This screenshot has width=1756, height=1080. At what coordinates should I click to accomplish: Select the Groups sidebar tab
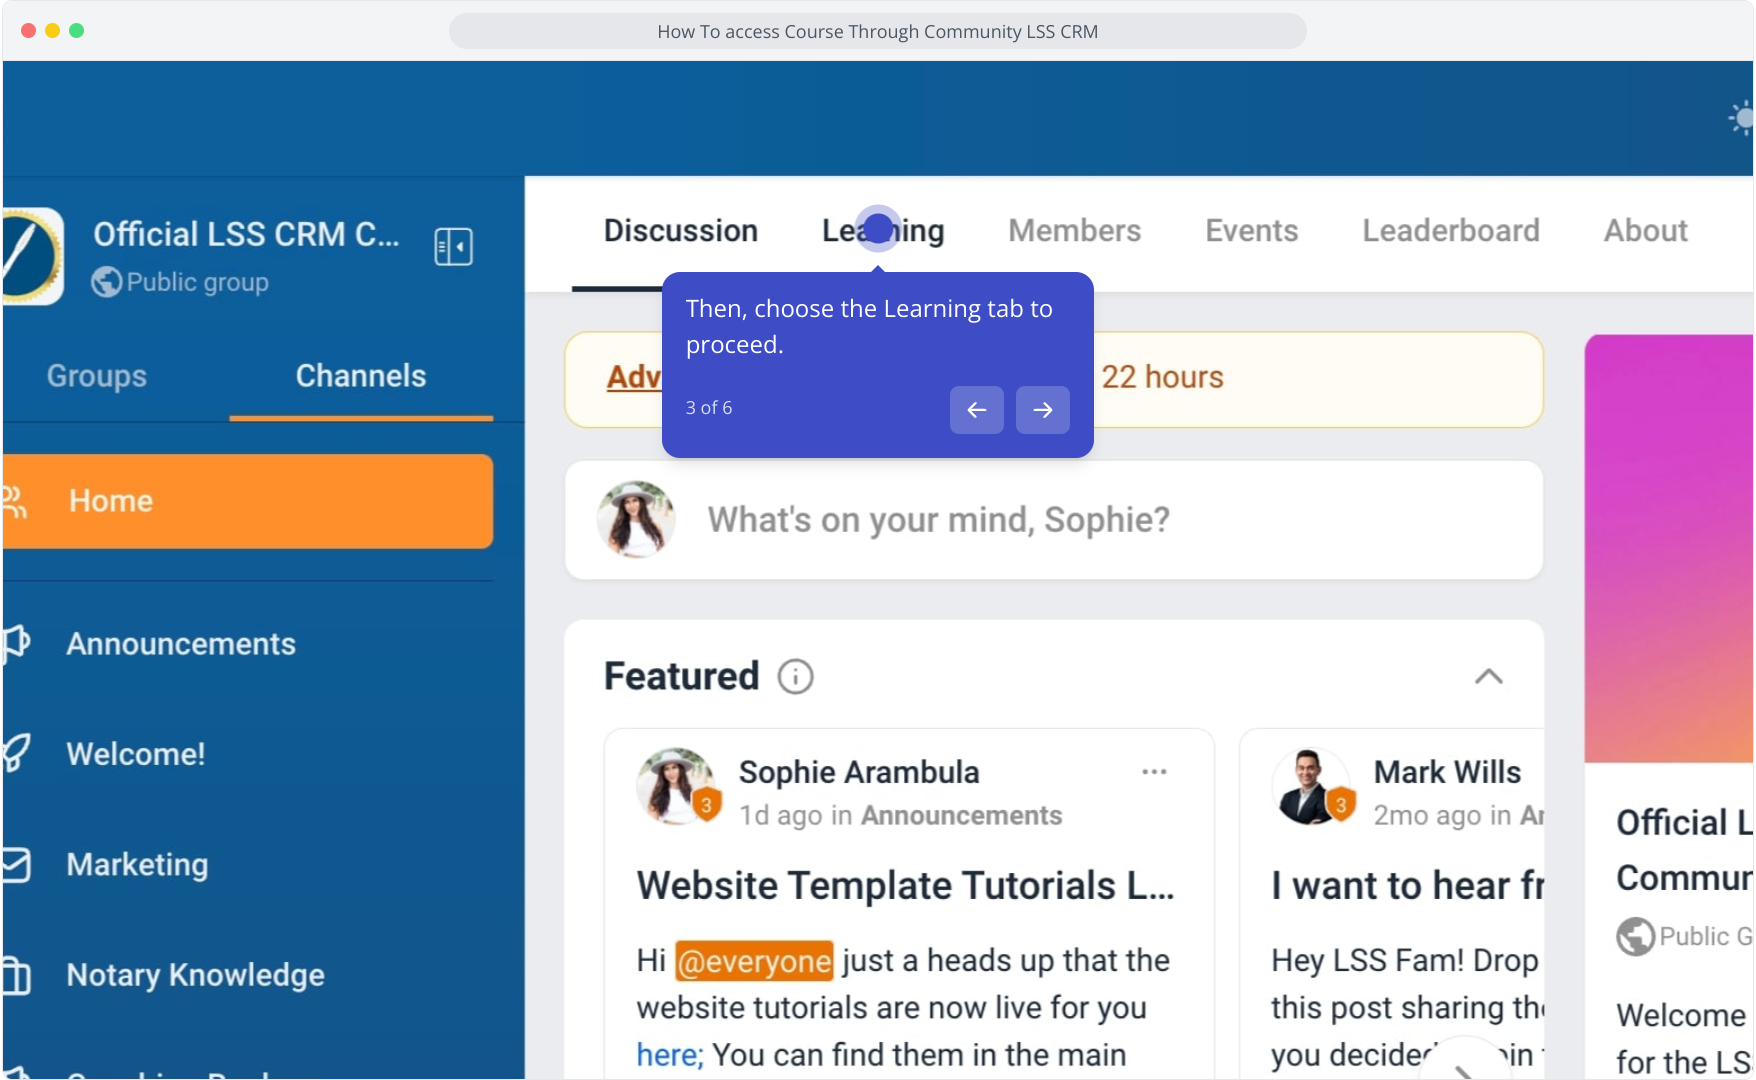tap(97, 376)
